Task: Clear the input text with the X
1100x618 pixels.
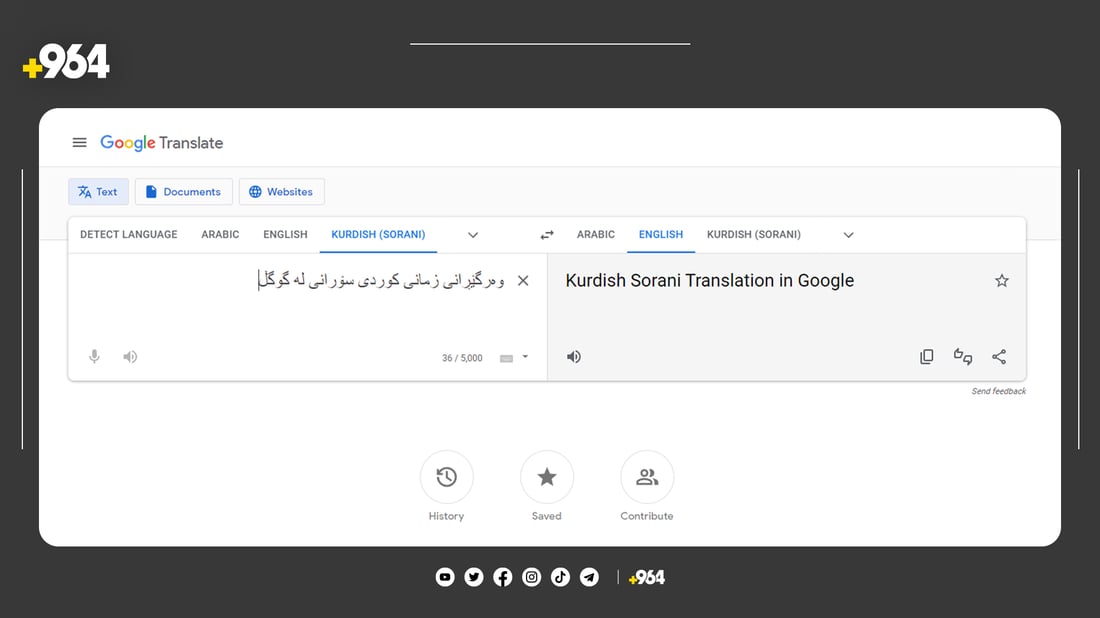Action: pos(522,281)
